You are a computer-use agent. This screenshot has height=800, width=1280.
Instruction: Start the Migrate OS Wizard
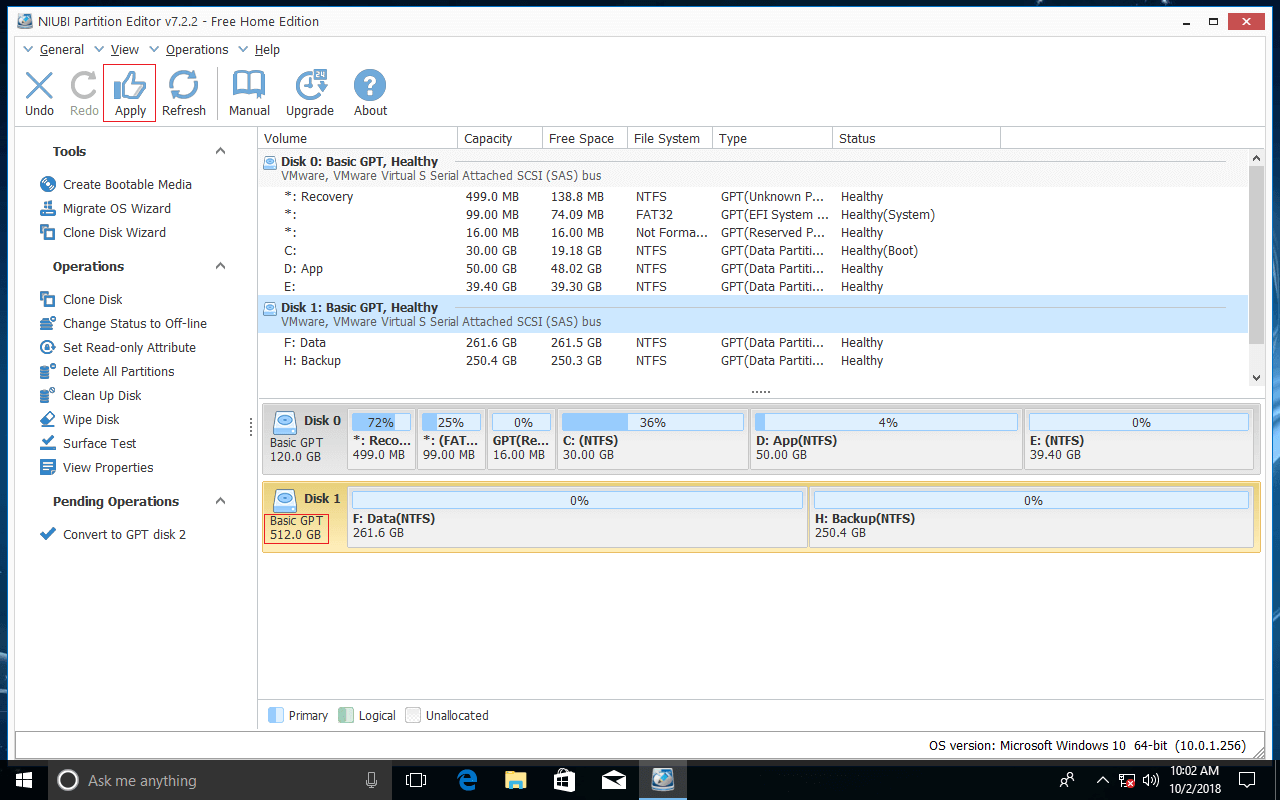(x=116, y=209)
